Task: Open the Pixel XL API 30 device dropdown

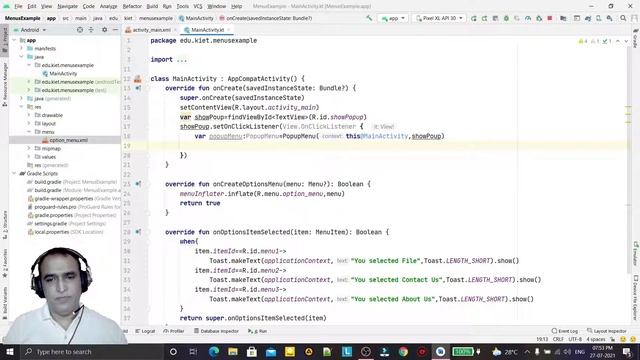Action: pyautogui.click(x=439, y=18)
